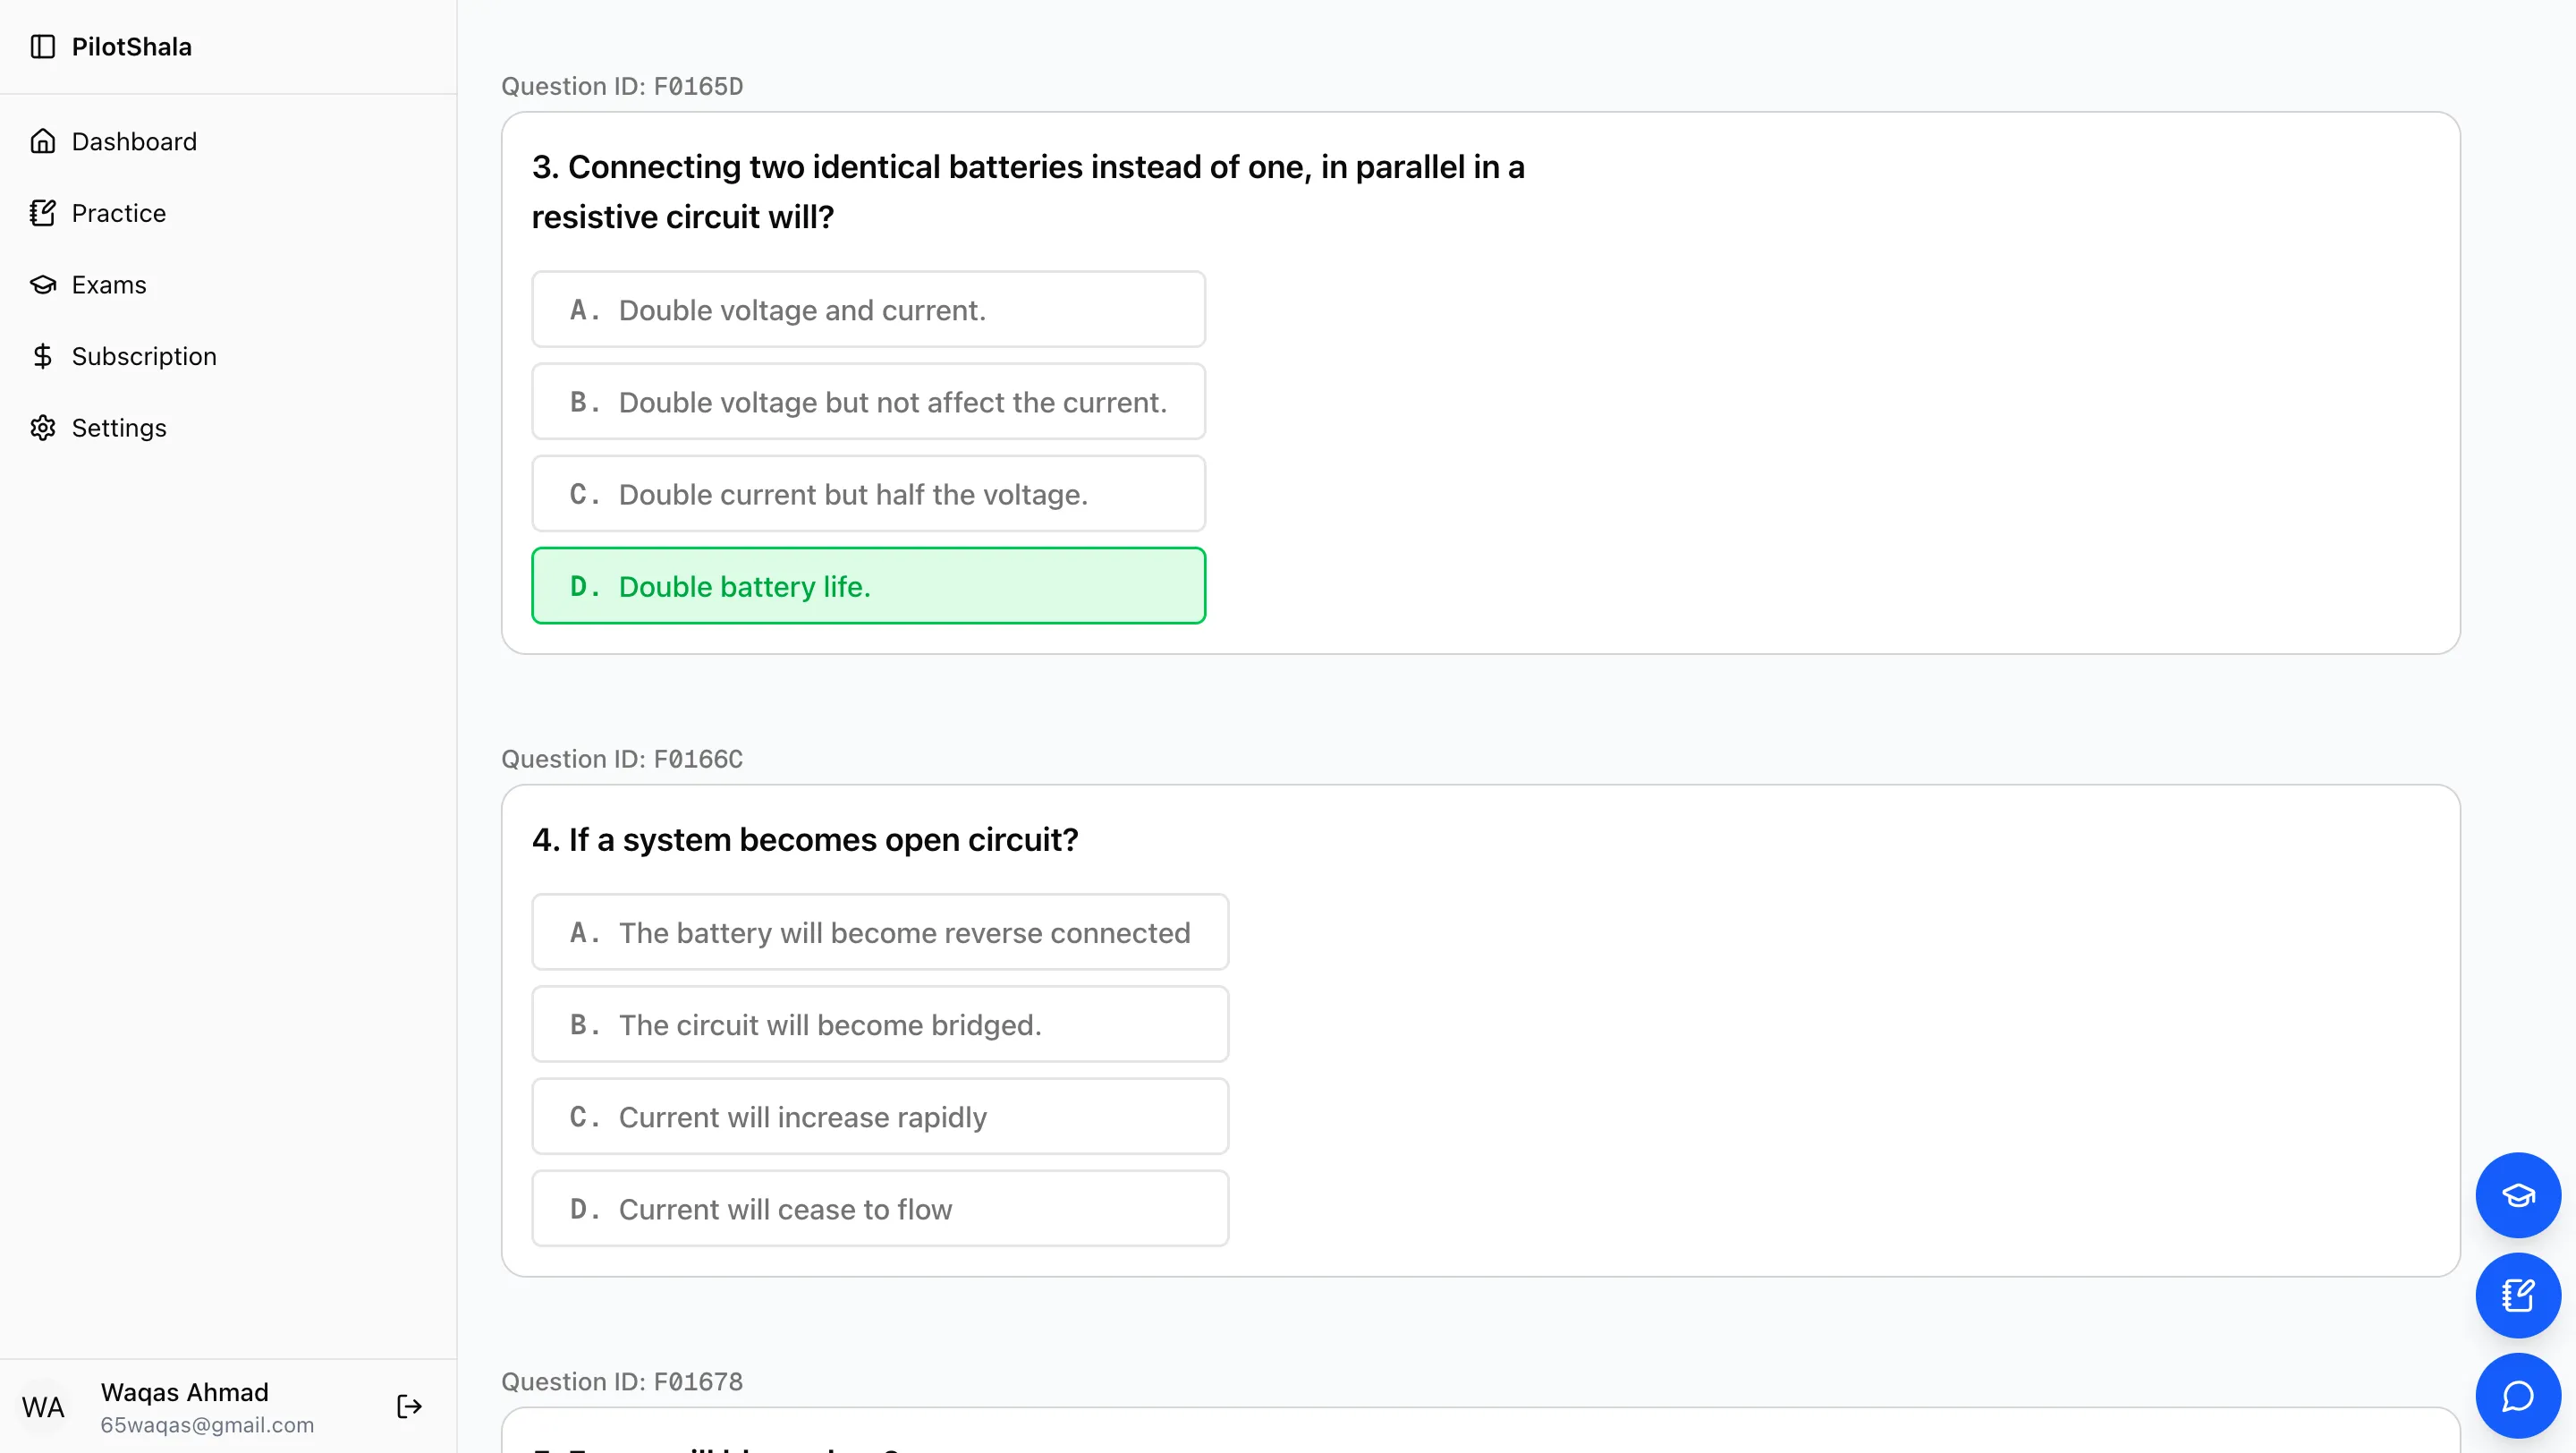This screenshot has height=1453, width=2576.
Task: Open the blue chat bubble floating button
Action: 2517,1396
